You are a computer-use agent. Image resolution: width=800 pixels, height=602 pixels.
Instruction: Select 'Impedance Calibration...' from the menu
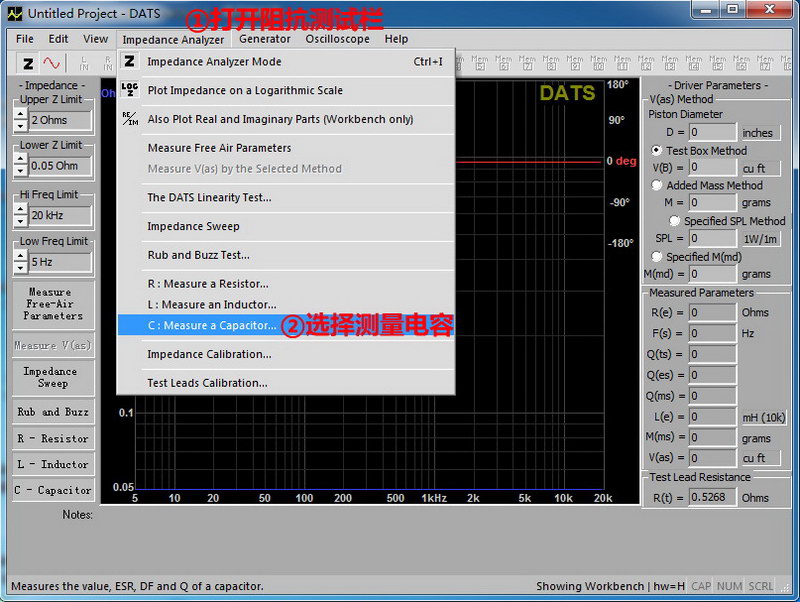click(209, 354)
